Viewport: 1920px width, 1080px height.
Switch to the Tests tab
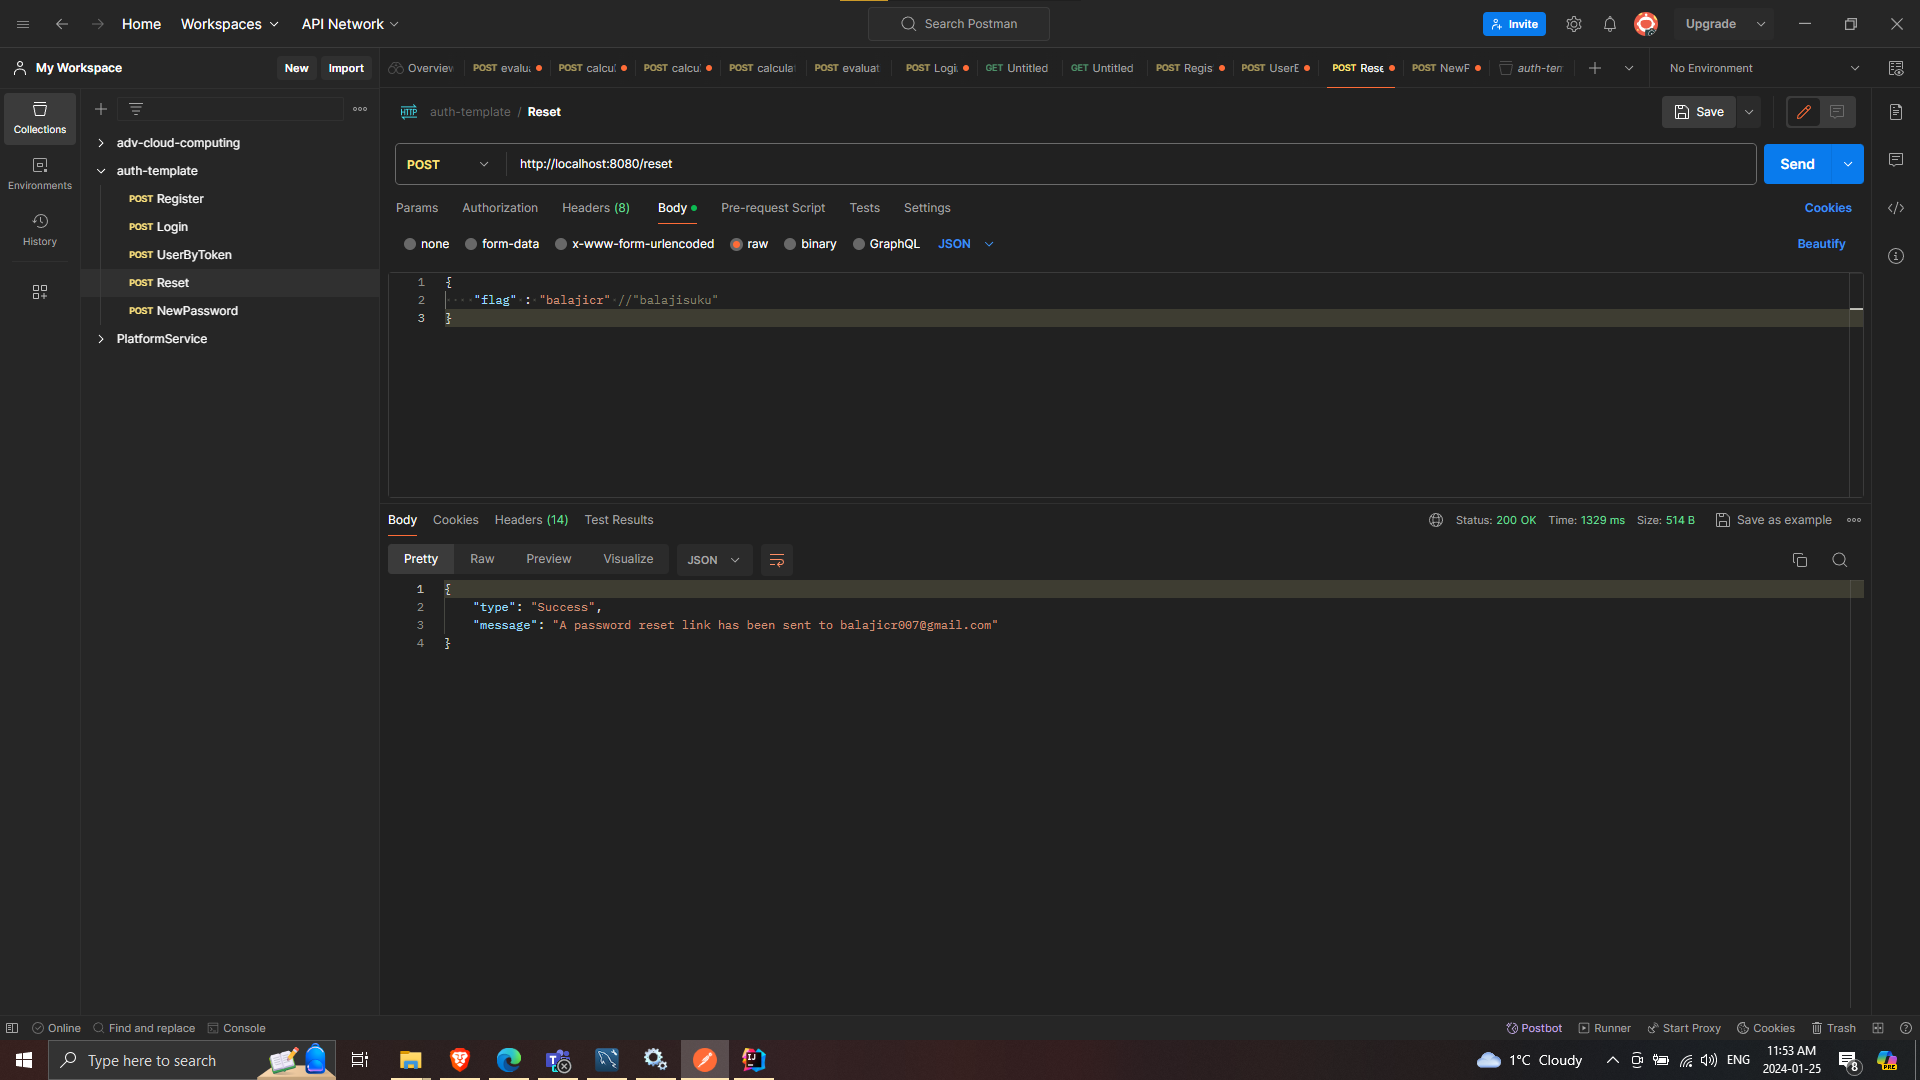[x=865, y=208]
